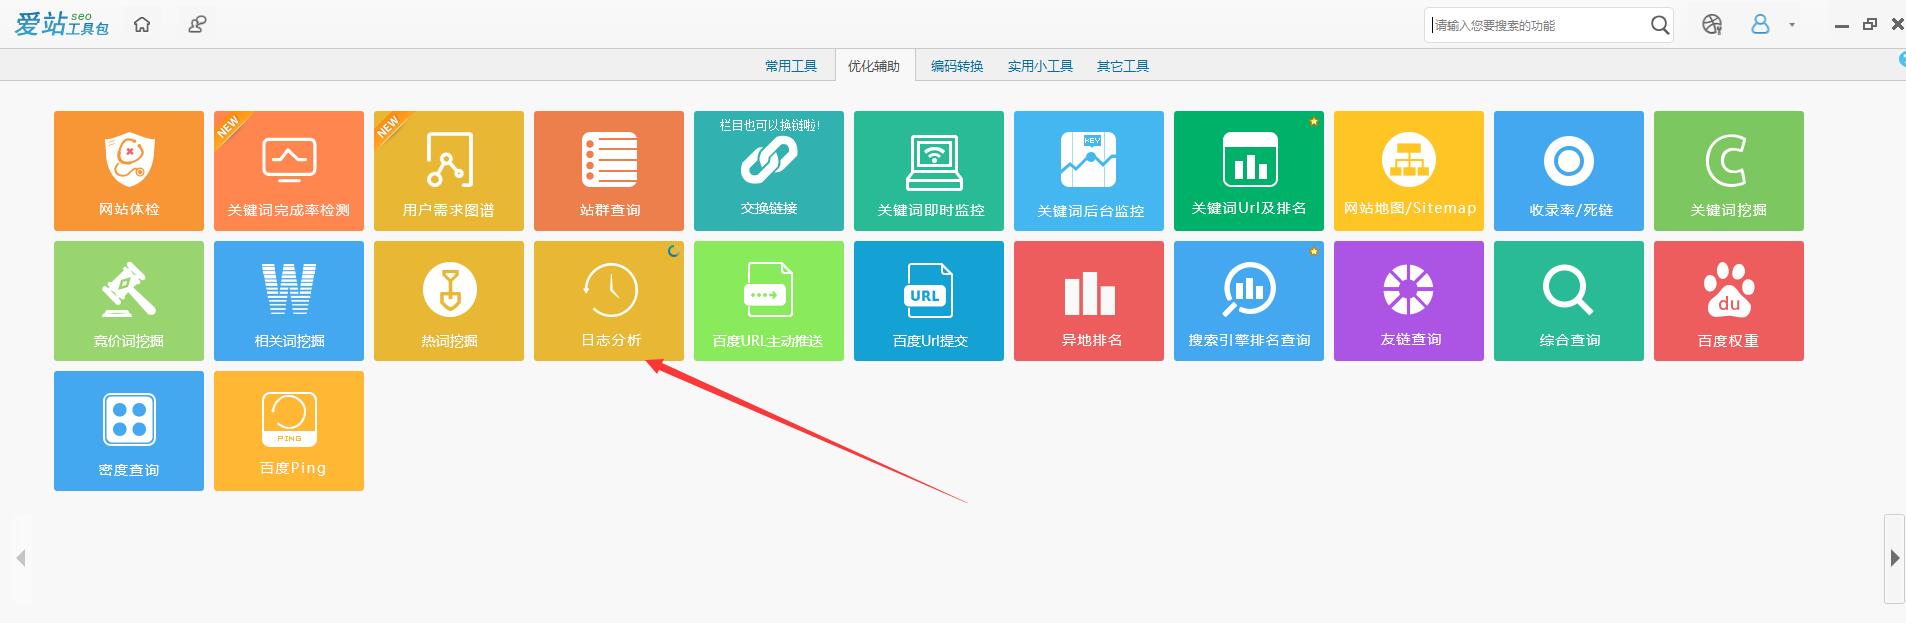Open 友链查询 purple tile
The height and width of the screenshot is (623, 1906).
[x=1409, y=301]
